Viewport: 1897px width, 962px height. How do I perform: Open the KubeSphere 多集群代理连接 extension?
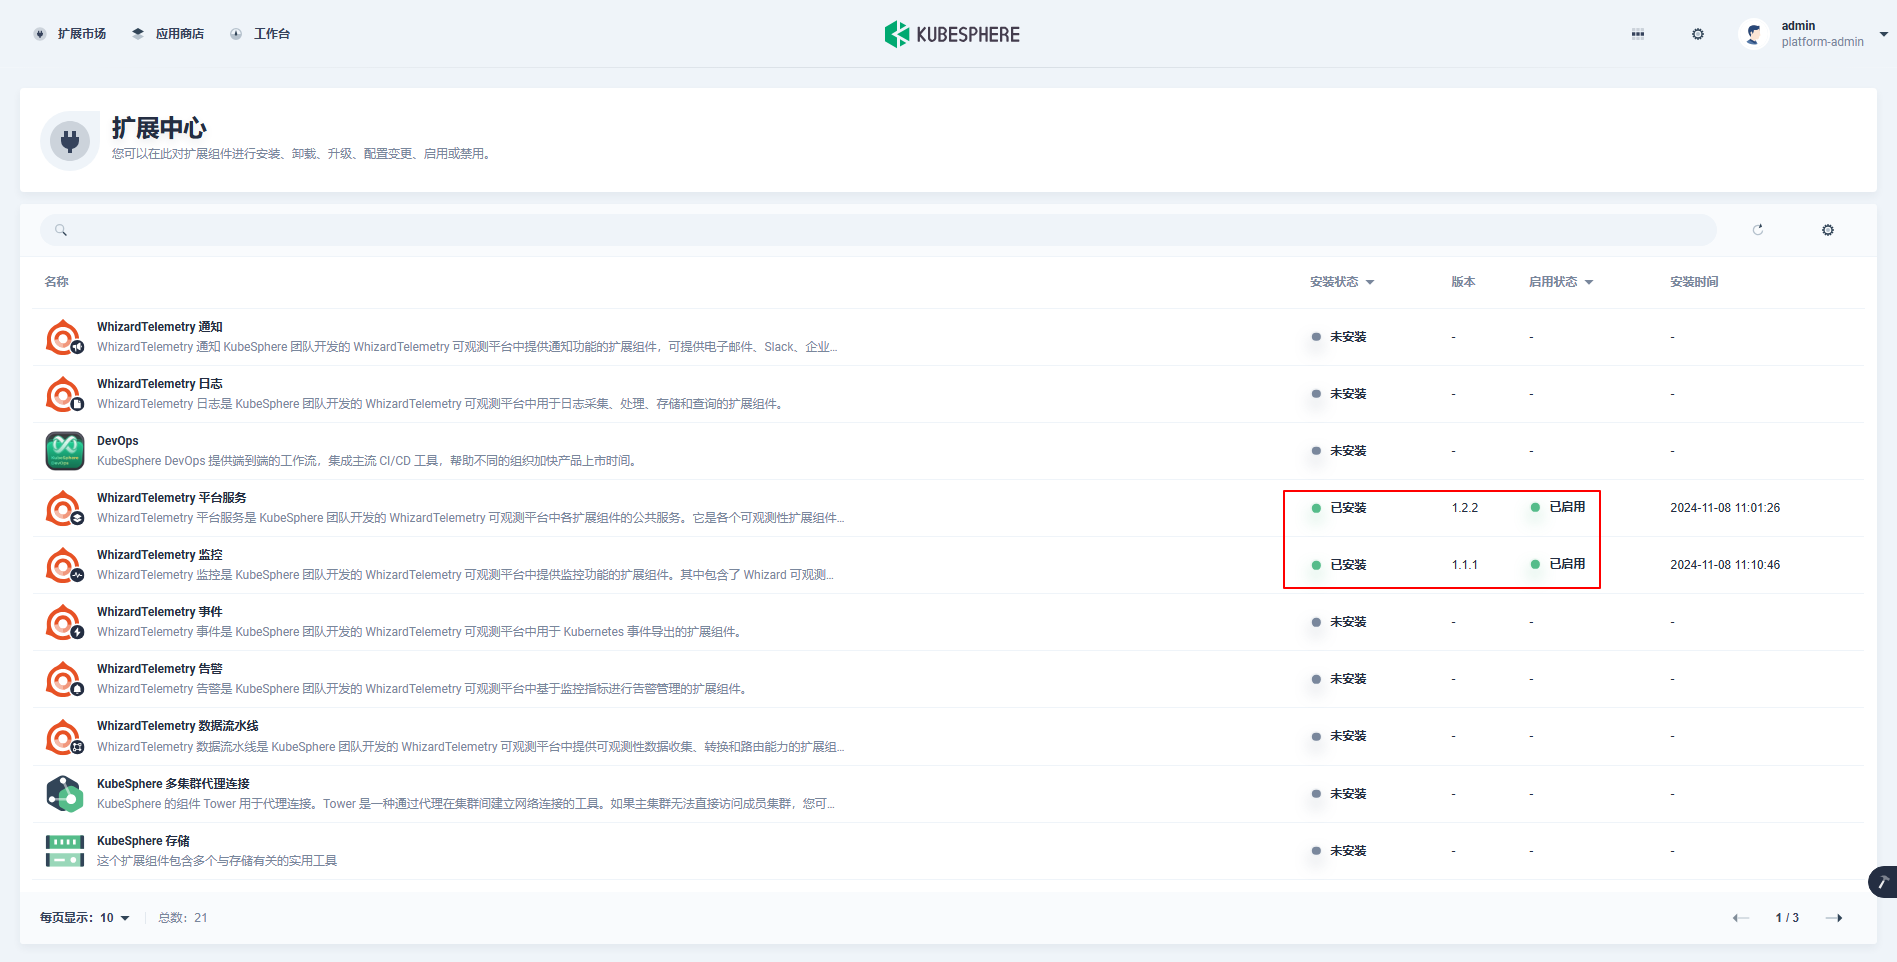click(173, 784)
